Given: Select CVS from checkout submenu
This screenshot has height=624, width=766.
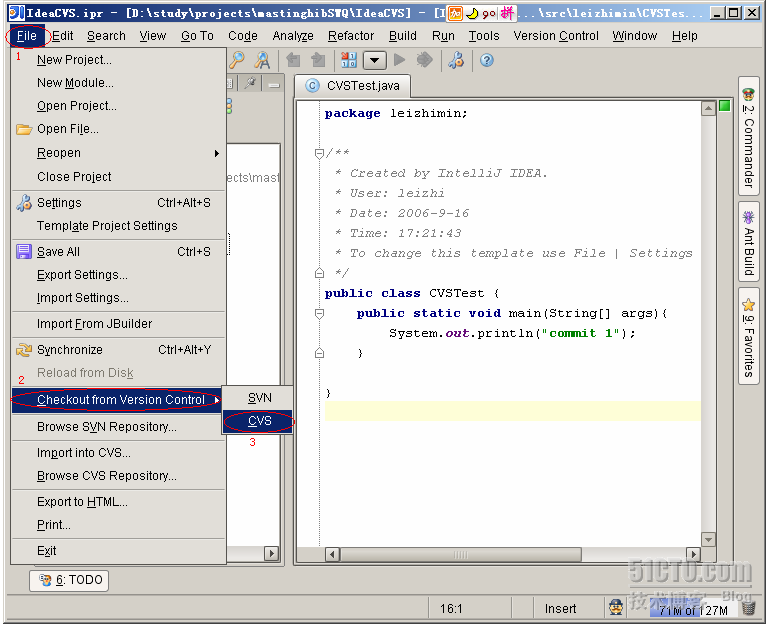Looking at the screenshot, I should (x=259, y=421).
